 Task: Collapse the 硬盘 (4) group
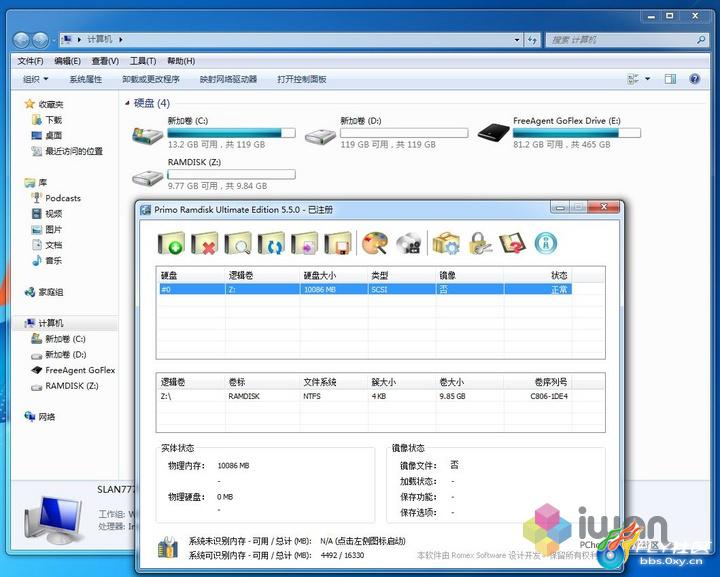click(x=127, y=103)
